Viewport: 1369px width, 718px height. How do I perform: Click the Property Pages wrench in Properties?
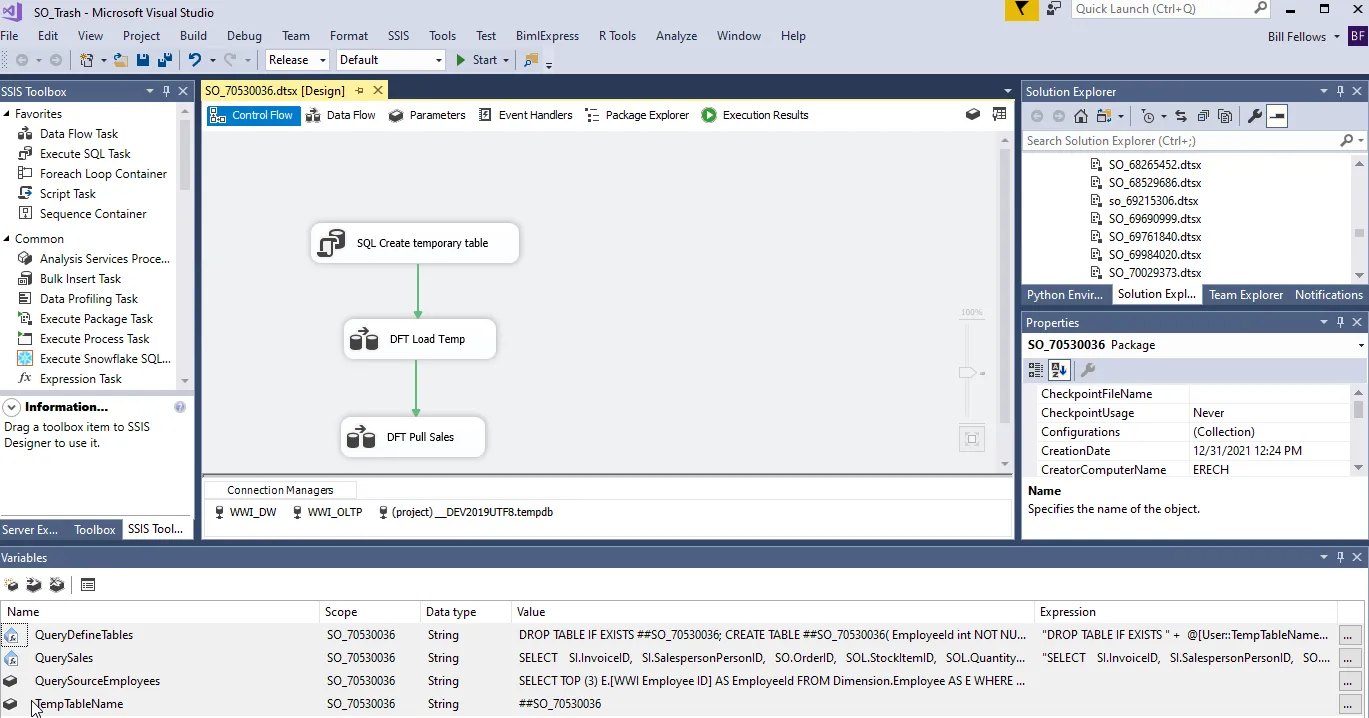click(x=1089, y=370)
